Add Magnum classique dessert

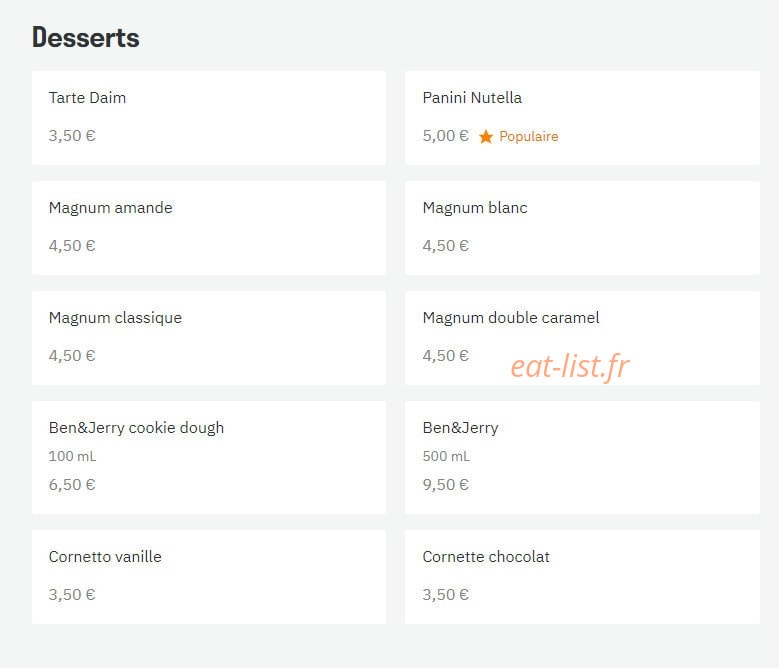[209, 338]
